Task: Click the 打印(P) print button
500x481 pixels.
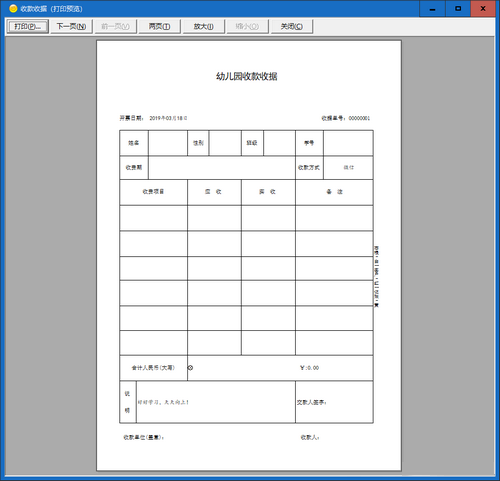Action: click(28, 26)
